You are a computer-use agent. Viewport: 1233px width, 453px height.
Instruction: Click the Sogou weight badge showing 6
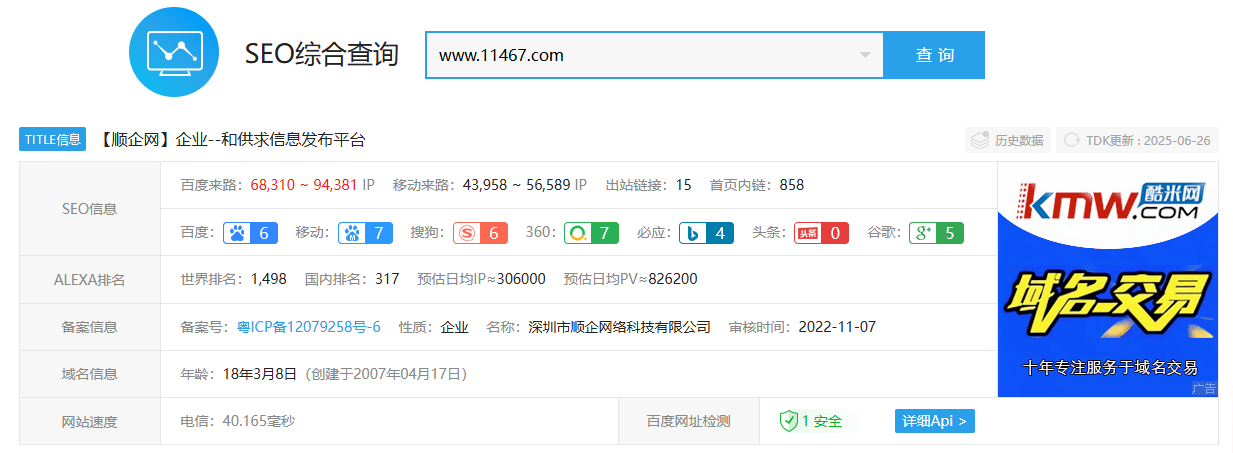(480, 233)
